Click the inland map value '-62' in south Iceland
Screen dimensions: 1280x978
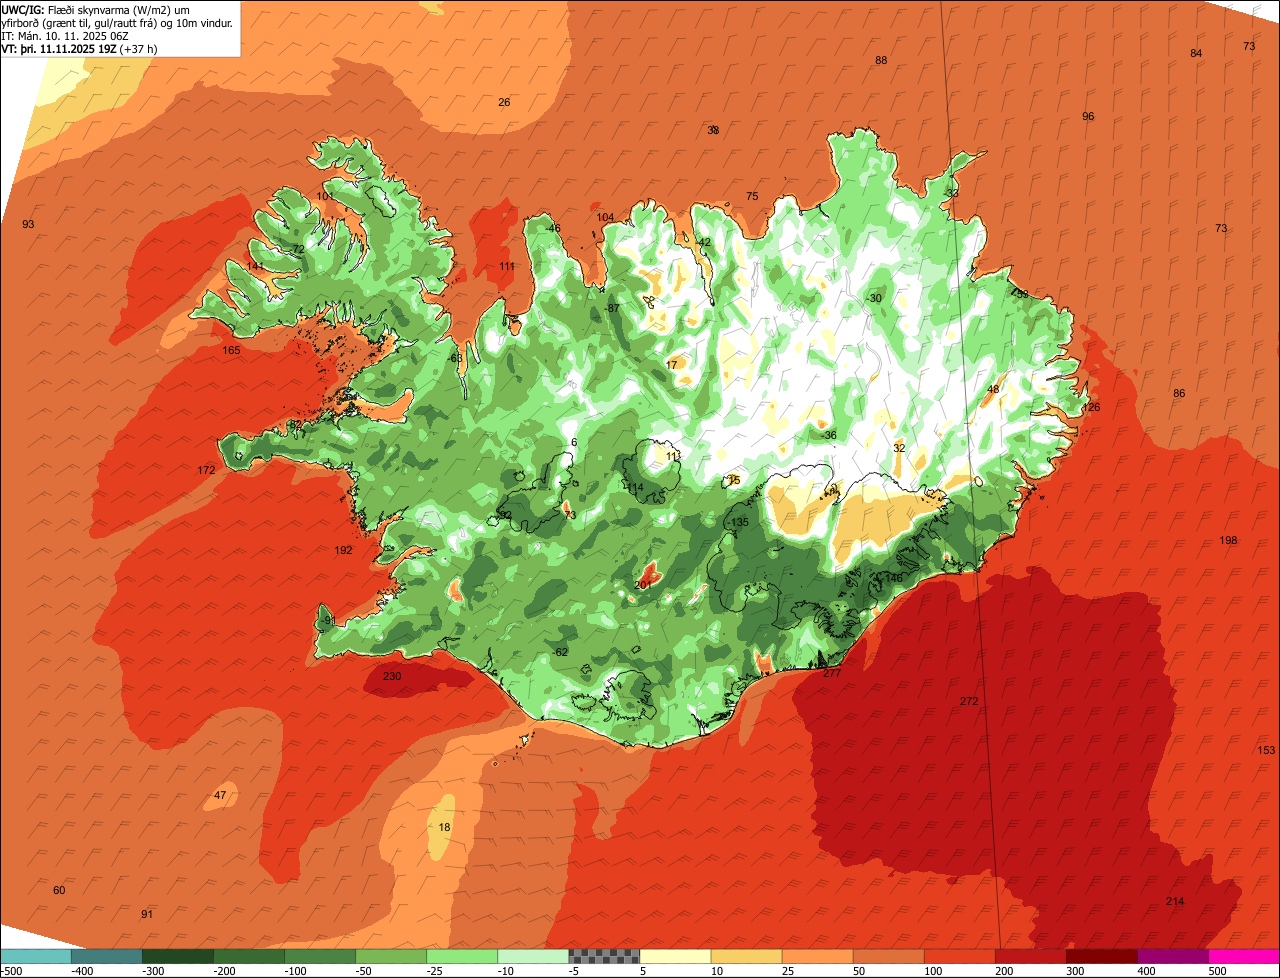[560, 652]
